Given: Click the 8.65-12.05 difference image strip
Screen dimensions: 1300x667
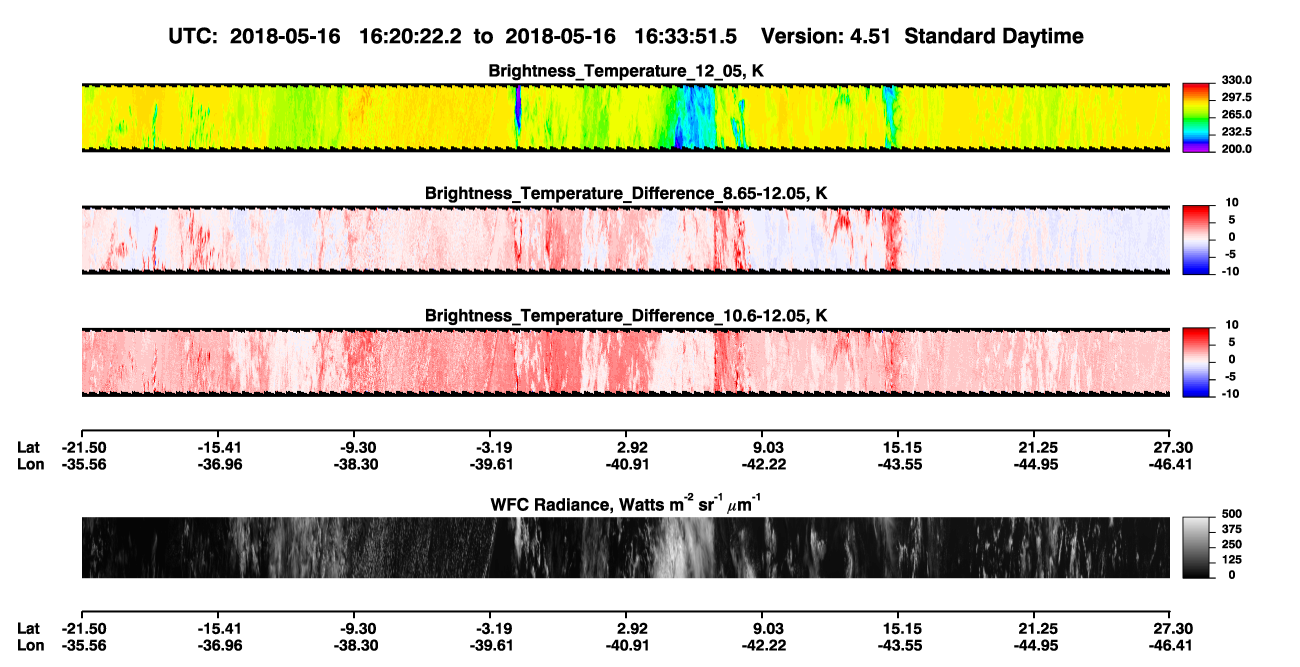Looking at the screenshot, I should point(626,239).
